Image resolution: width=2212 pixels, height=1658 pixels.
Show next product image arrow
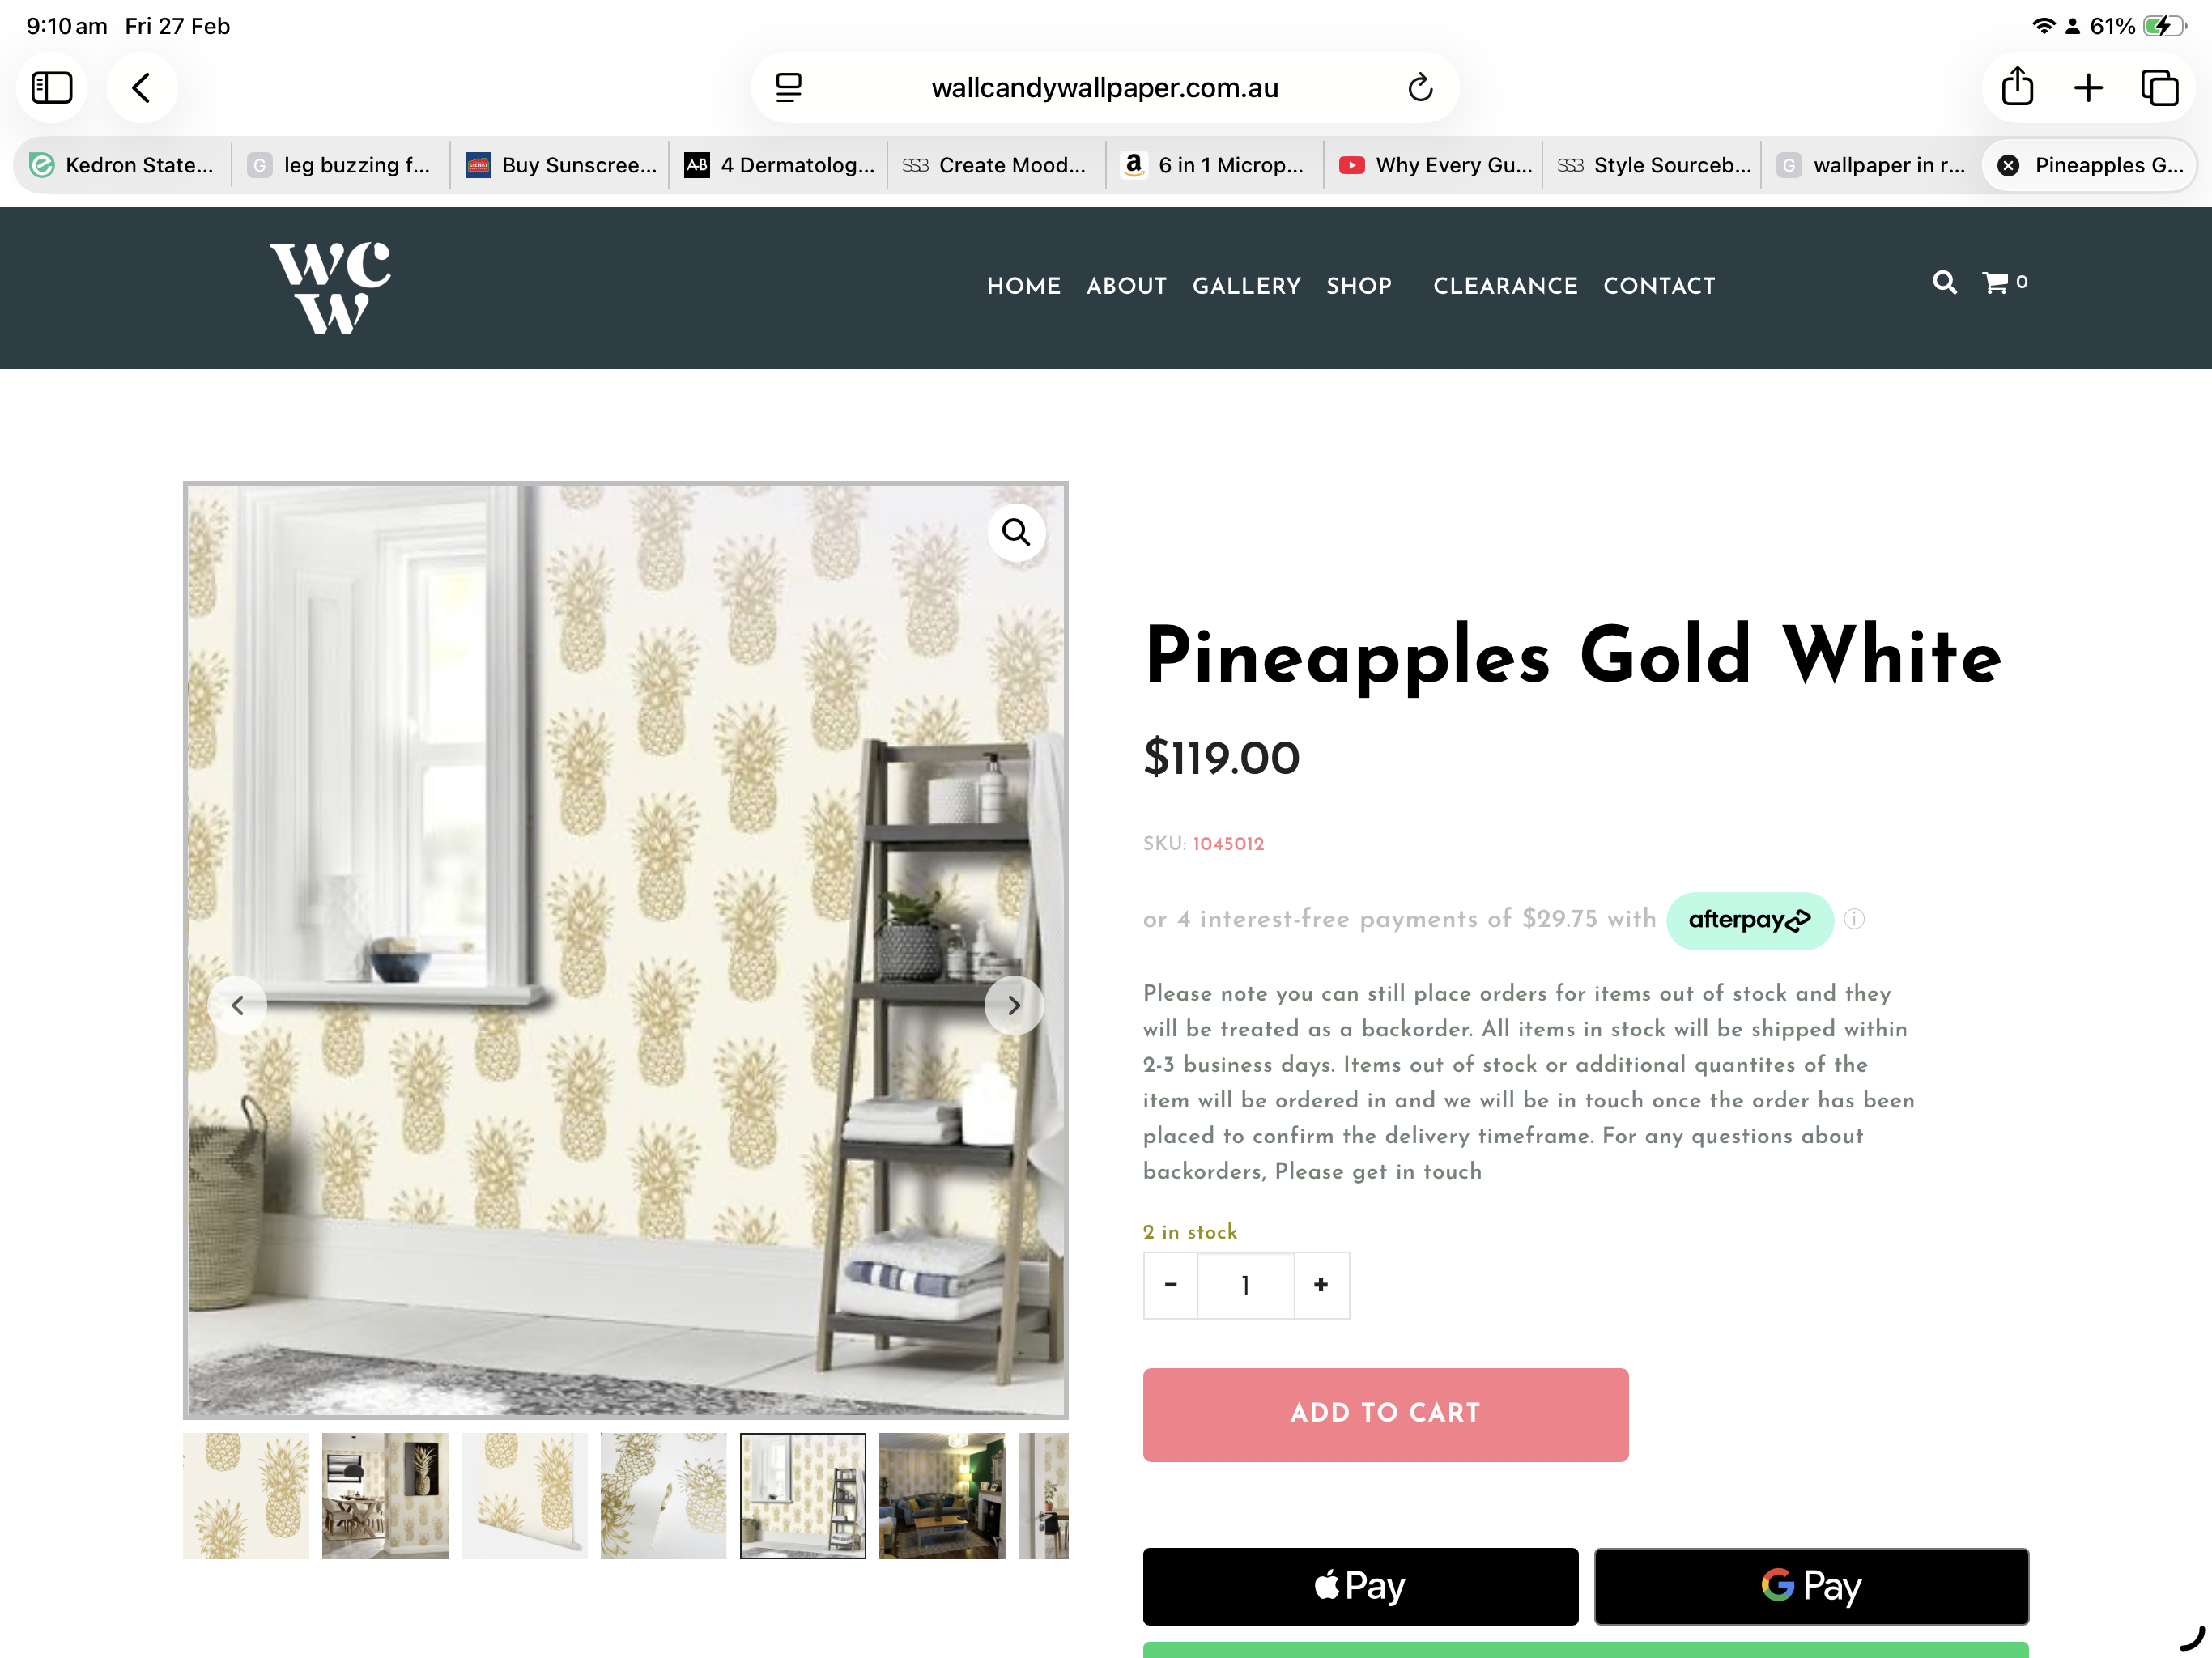[x=1014, y=1005]
